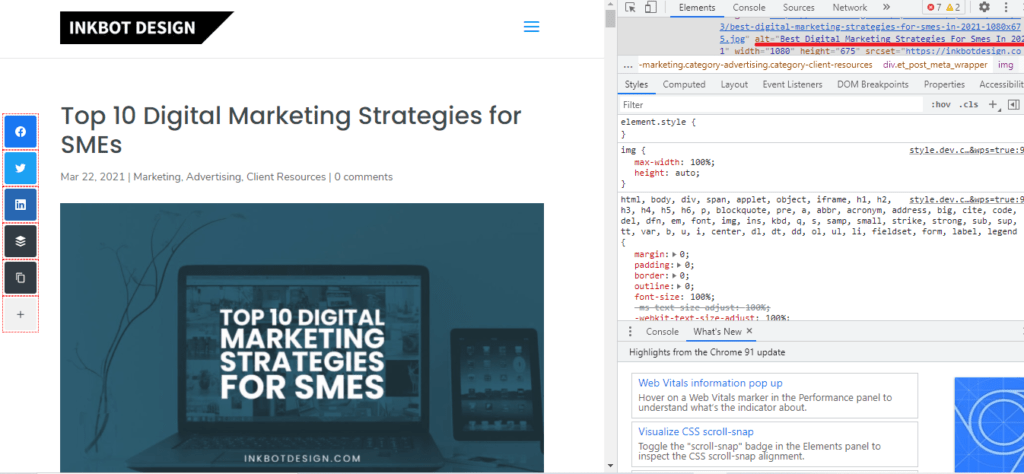This screenshot has height=474, width=1024.
Task: Activate the inspect element picker in DevTools
Action: (630, 8)
